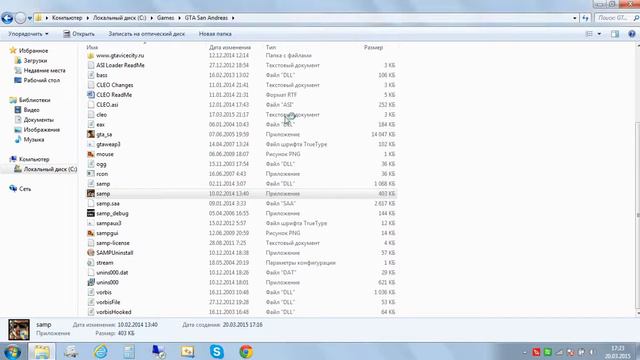This screenshot has width=640, height=360.
Task: Click the samp thumbnail in the details pane
Action: click(19, 330)
